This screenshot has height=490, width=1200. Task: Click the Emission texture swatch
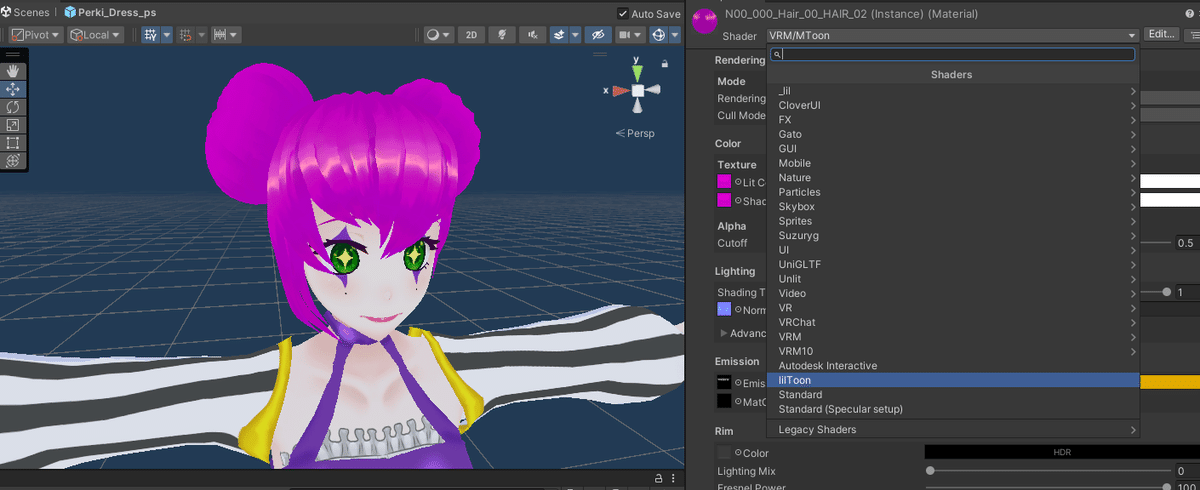pos(724,383)
